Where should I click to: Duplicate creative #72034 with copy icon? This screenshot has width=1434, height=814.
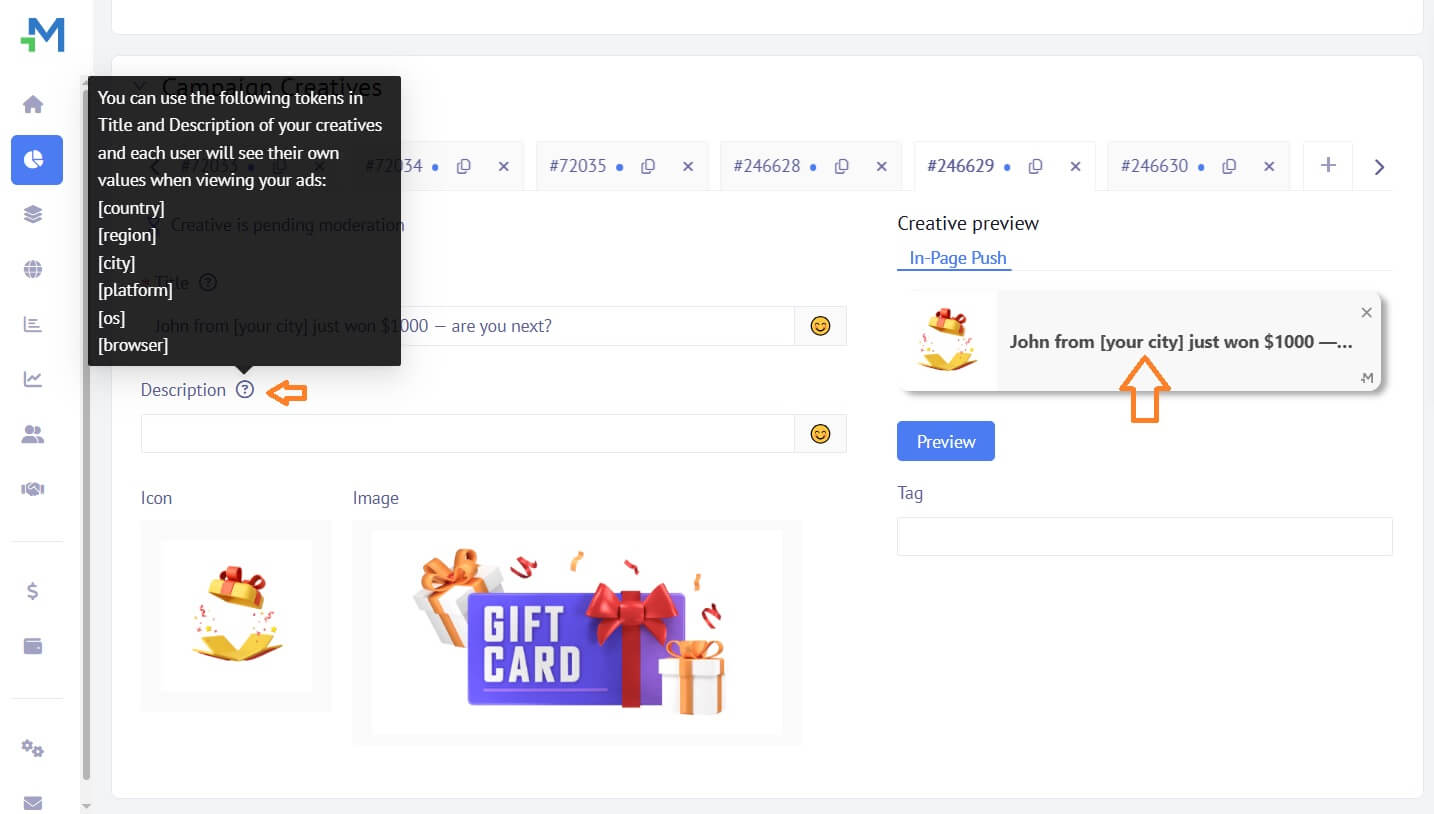(463, 166)
